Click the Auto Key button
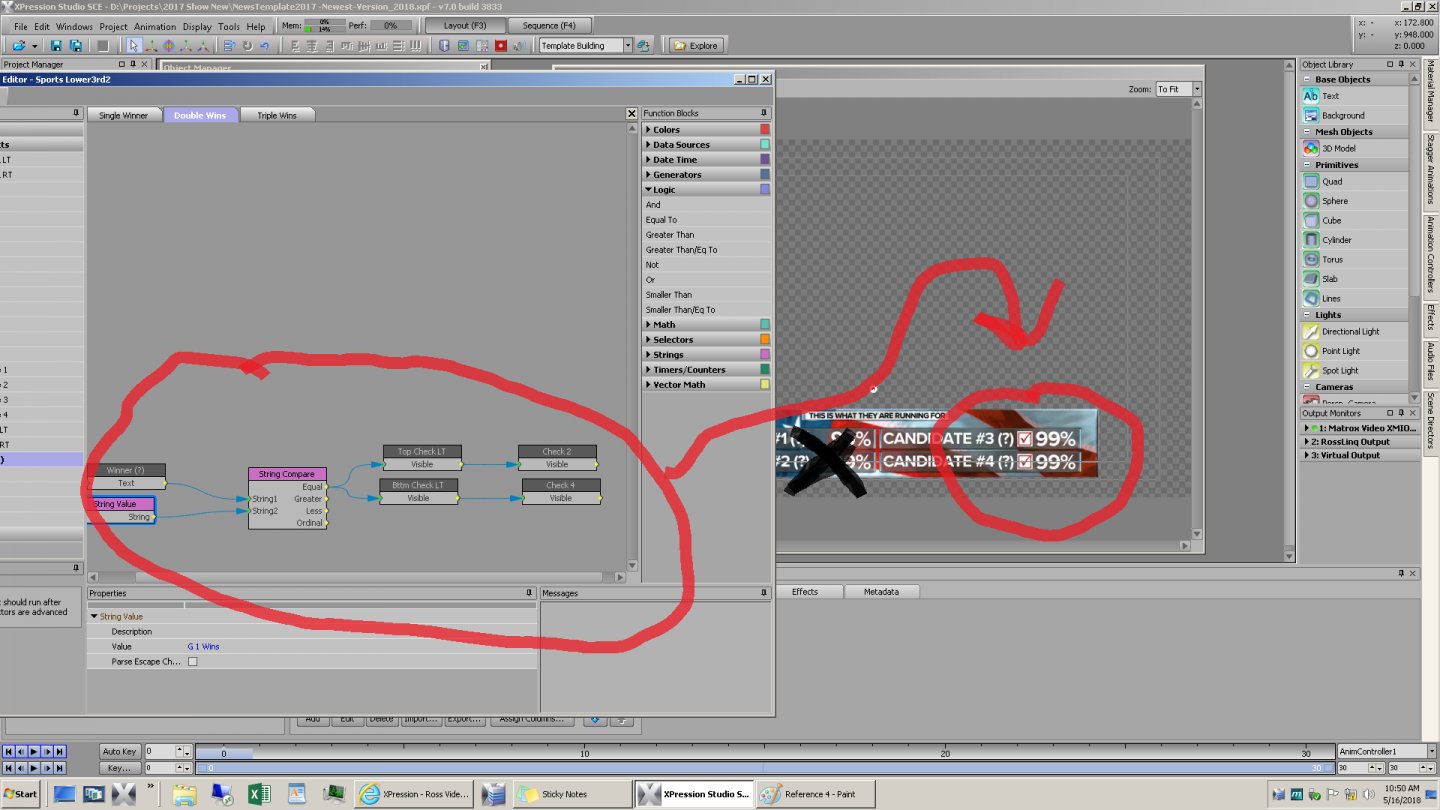 120,751
